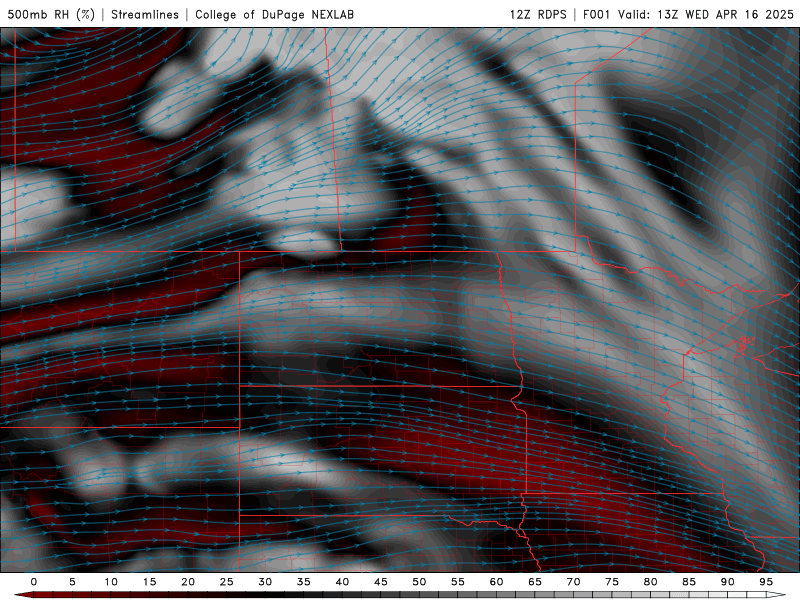800x600 pixels.
Task: Click the '70' label on the color scale
Action: pyautogui.click(x=573, y=582)
